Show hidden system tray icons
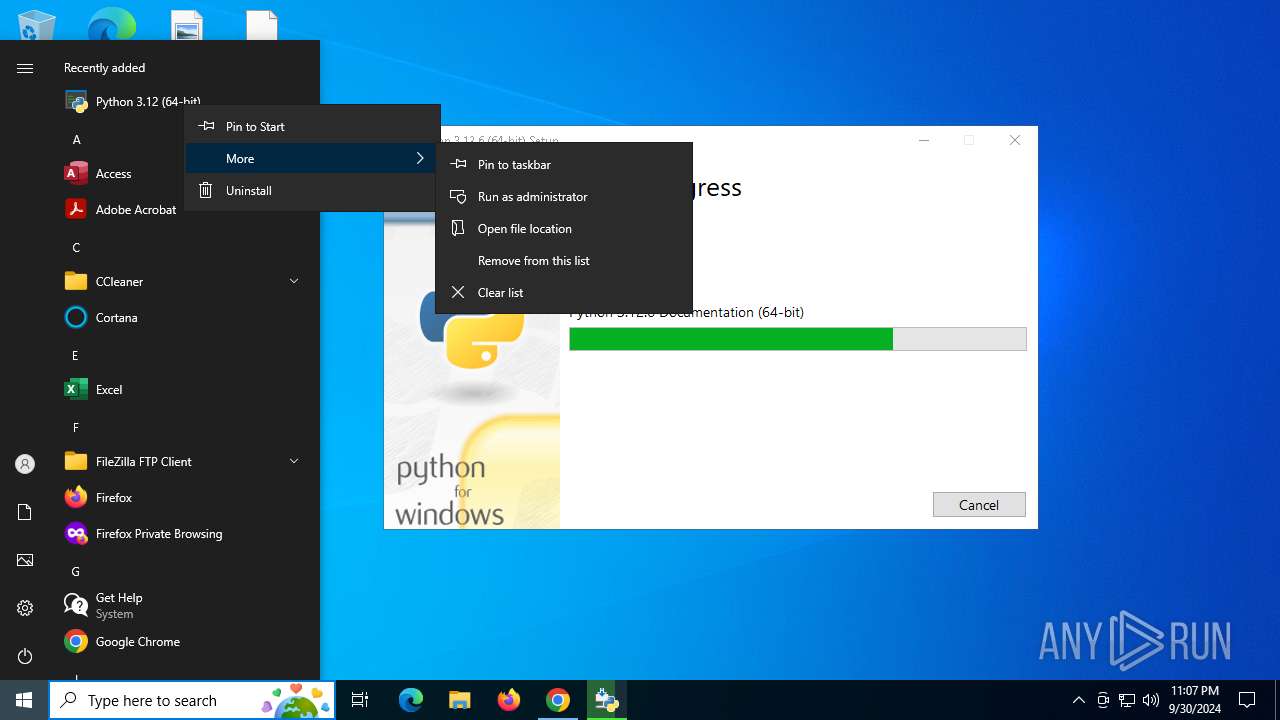The width and height of the screenshot is (1280, 720). tap(1078, 700)
